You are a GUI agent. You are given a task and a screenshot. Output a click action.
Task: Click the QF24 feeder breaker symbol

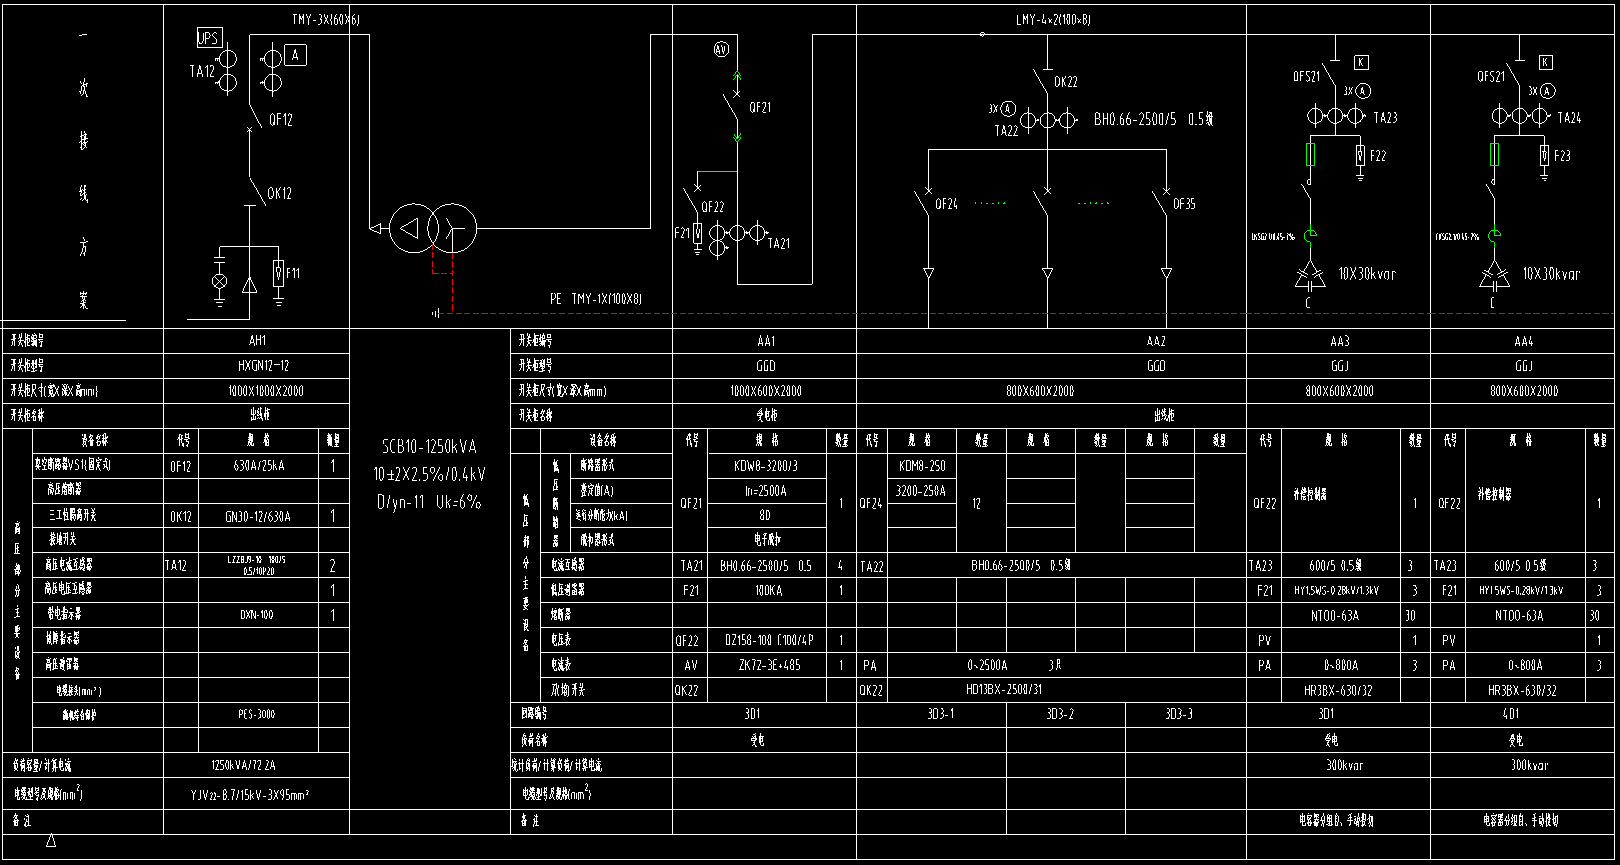pos(926,201)
